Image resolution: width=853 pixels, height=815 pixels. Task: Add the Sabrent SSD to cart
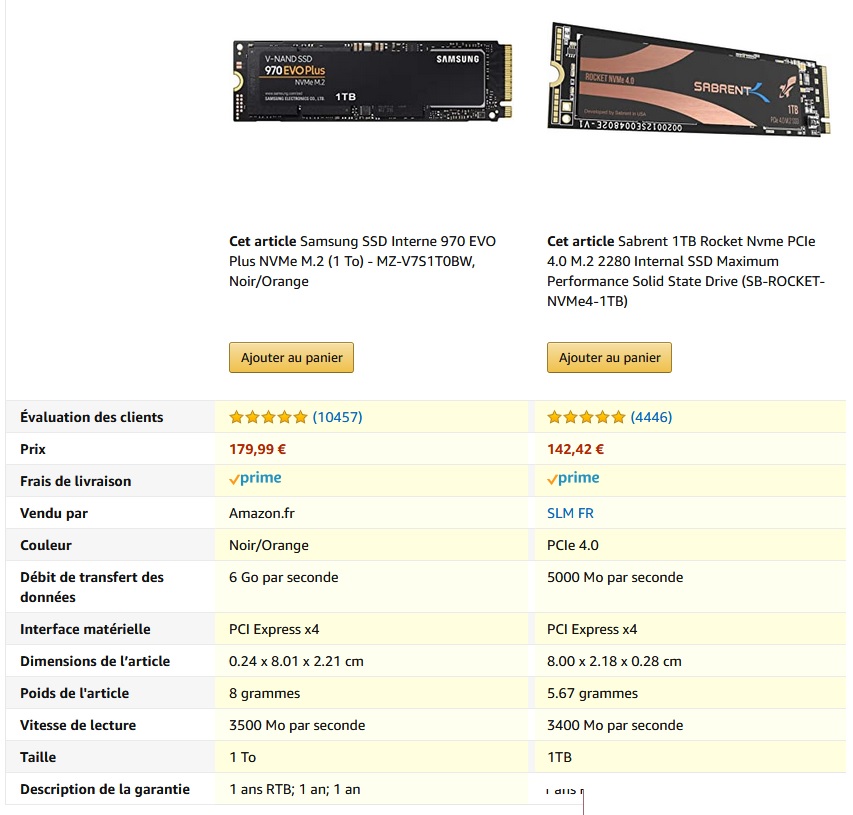(x=609, y=357)
